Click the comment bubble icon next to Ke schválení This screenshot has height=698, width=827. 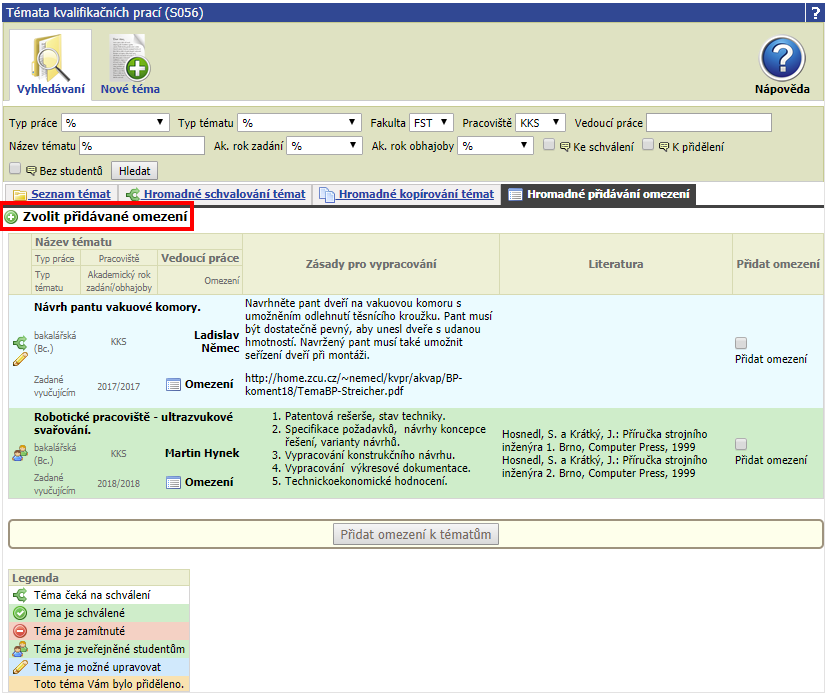[x=565, y=146]
